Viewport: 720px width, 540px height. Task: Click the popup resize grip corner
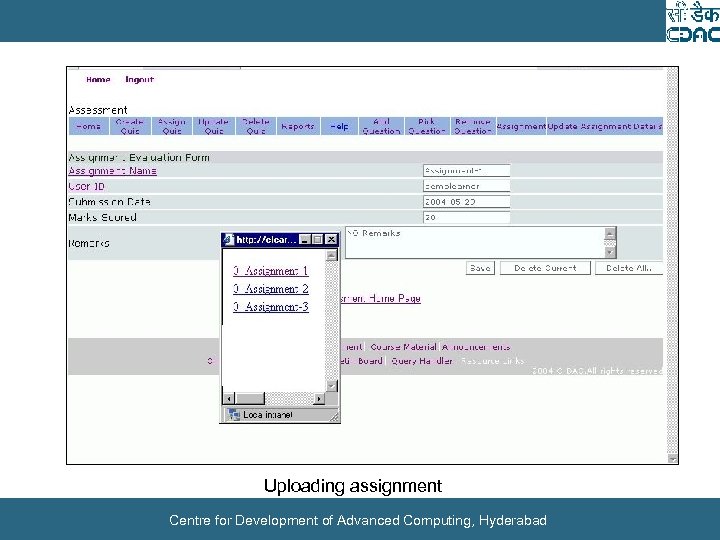(x=334, y=416)
